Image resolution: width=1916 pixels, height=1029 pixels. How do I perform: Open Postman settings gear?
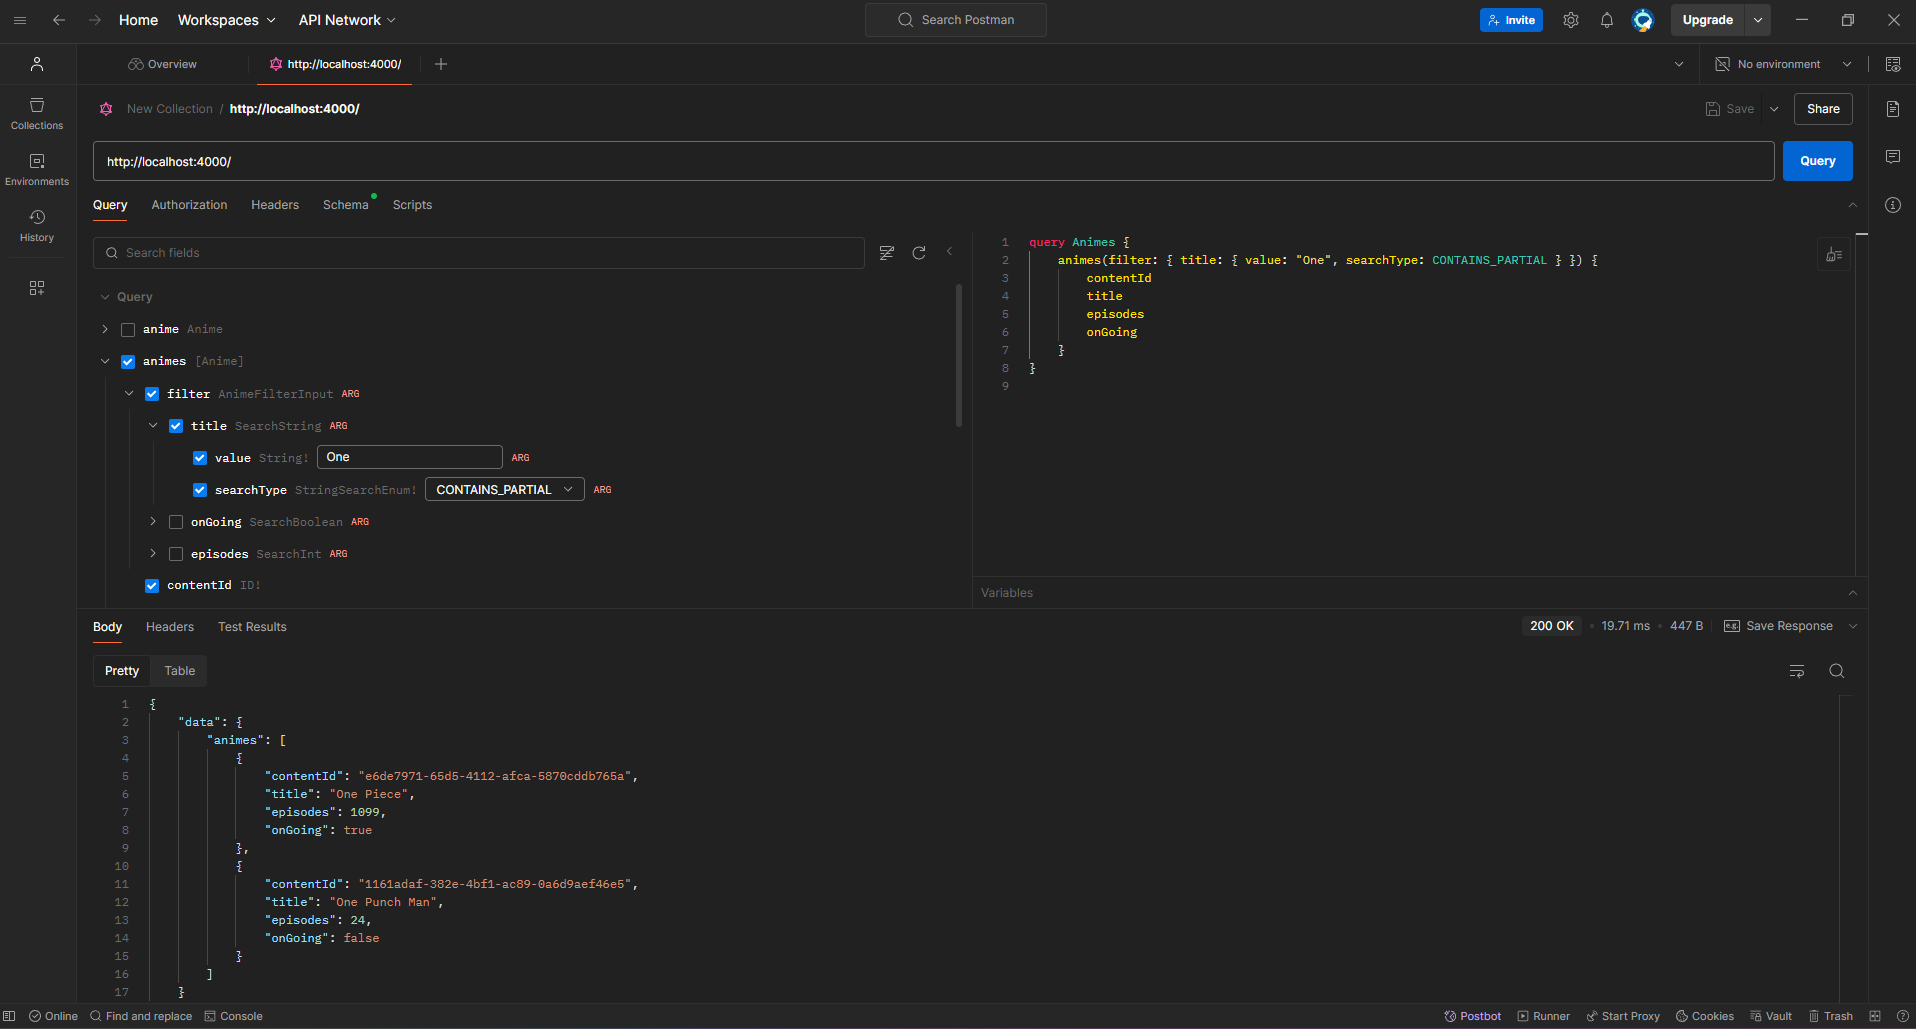coord(1571,20)
